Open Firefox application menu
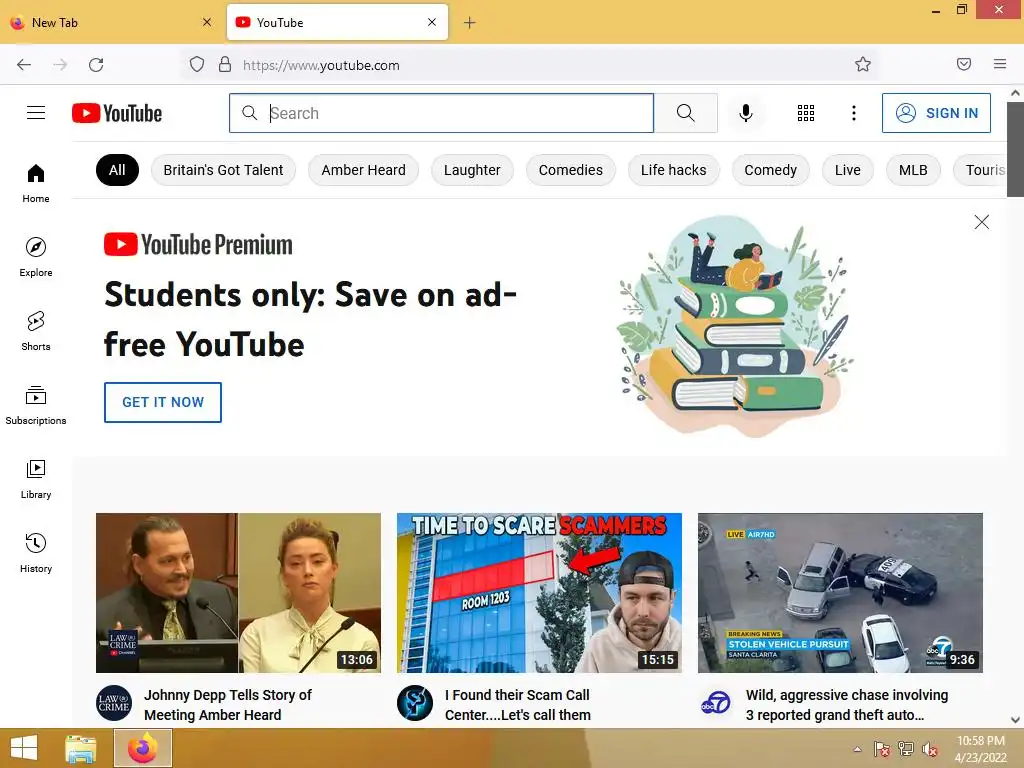The image size is (1024, 768). pos(1000,64)
